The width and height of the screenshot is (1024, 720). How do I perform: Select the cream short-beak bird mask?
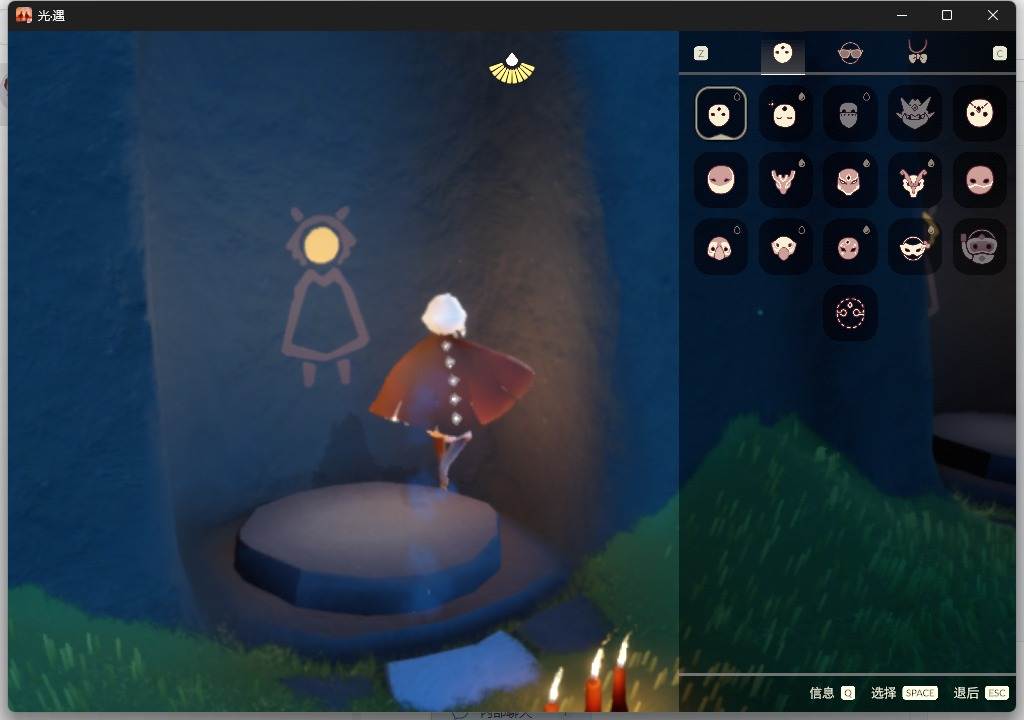point(785,247)
